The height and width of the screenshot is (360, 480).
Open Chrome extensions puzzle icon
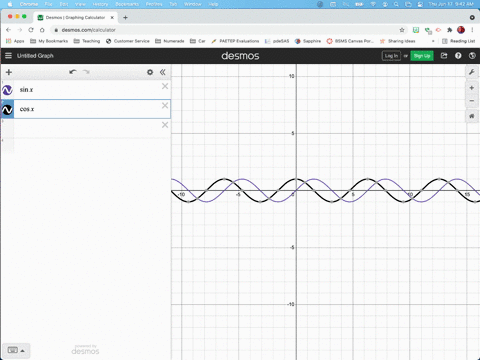click(x=450, y=30)
